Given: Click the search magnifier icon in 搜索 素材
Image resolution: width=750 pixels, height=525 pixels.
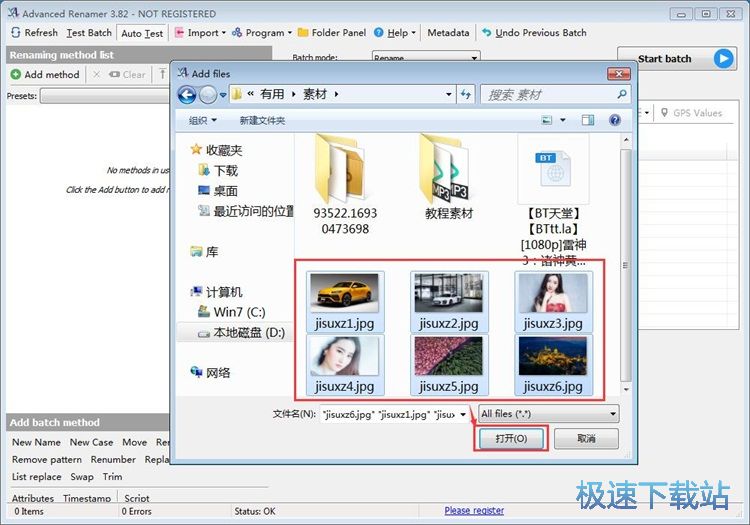Looking at the screenshot, I should (x=621, y=95).
